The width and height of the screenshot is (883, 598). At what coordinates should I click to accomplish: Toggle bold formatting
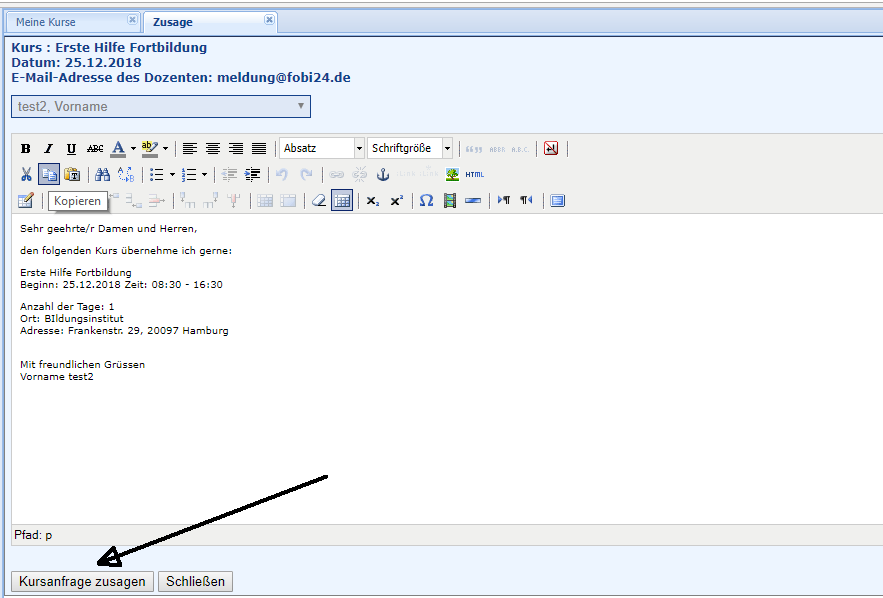26,148
